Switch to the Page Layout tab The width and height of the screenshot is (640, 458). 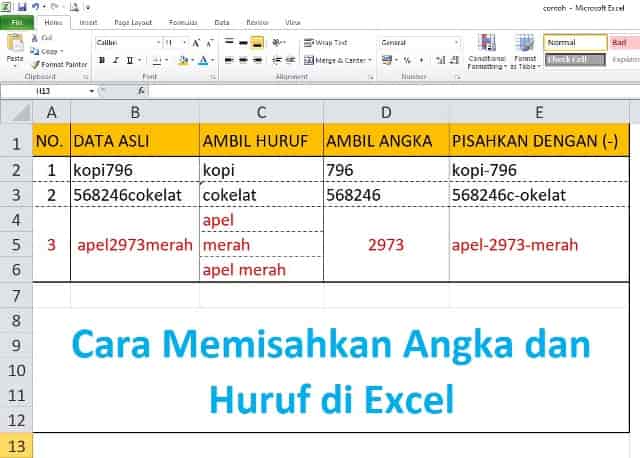(133, 22)
